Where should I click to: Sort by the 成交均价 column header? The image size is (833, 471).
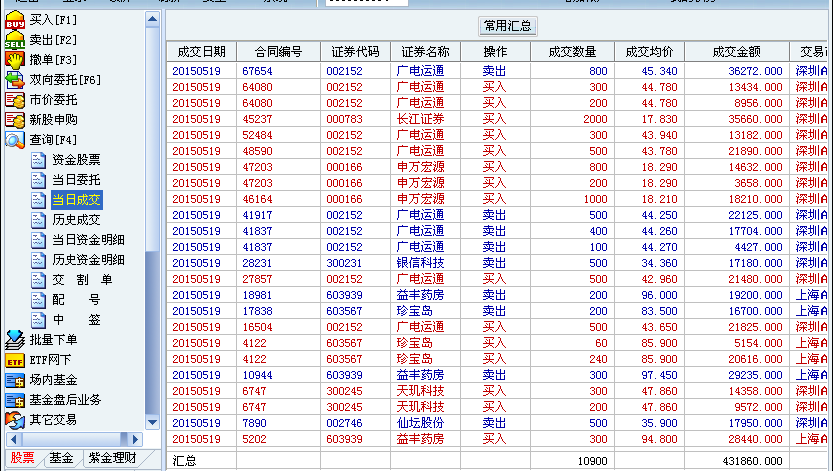[x=649, y=52]
